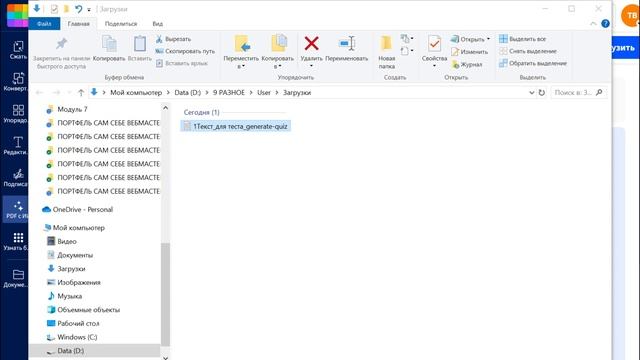Click the Журнал ribbon command
640x360 pixels.
pos(467,64)
